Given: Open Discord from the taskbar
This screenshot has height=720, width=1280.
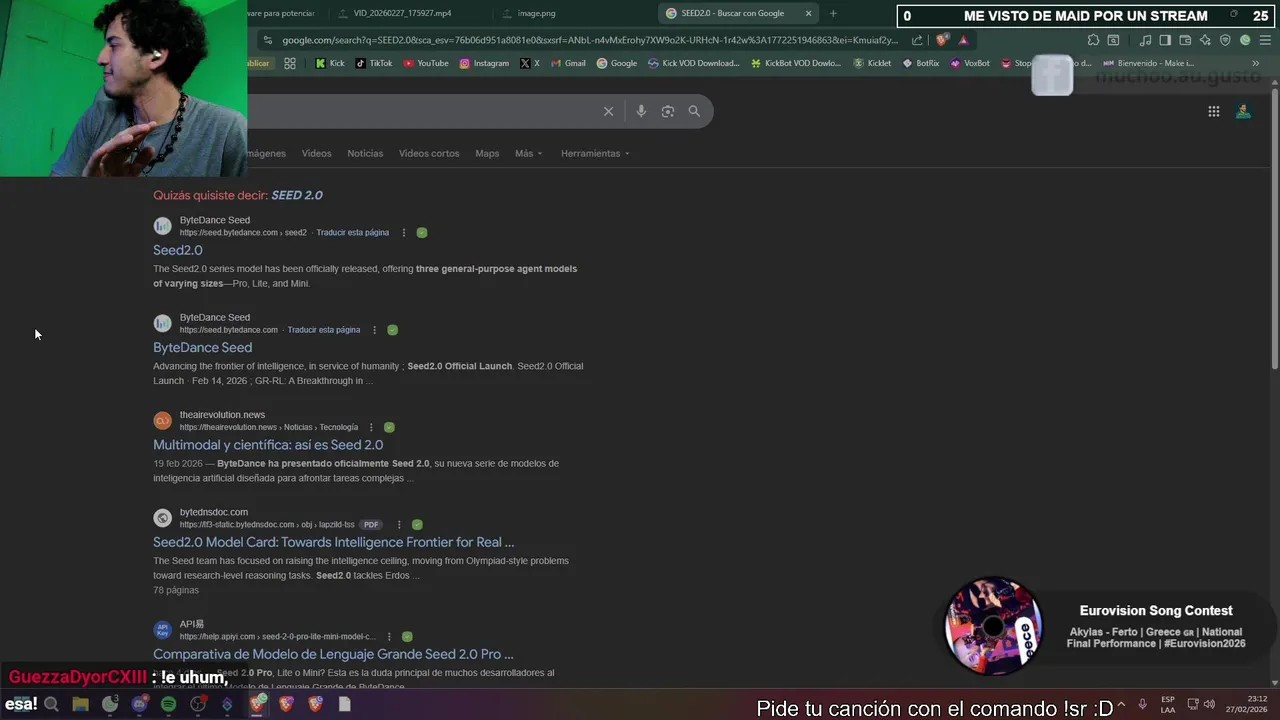Looking at the screenshot, I should point(139,704).
